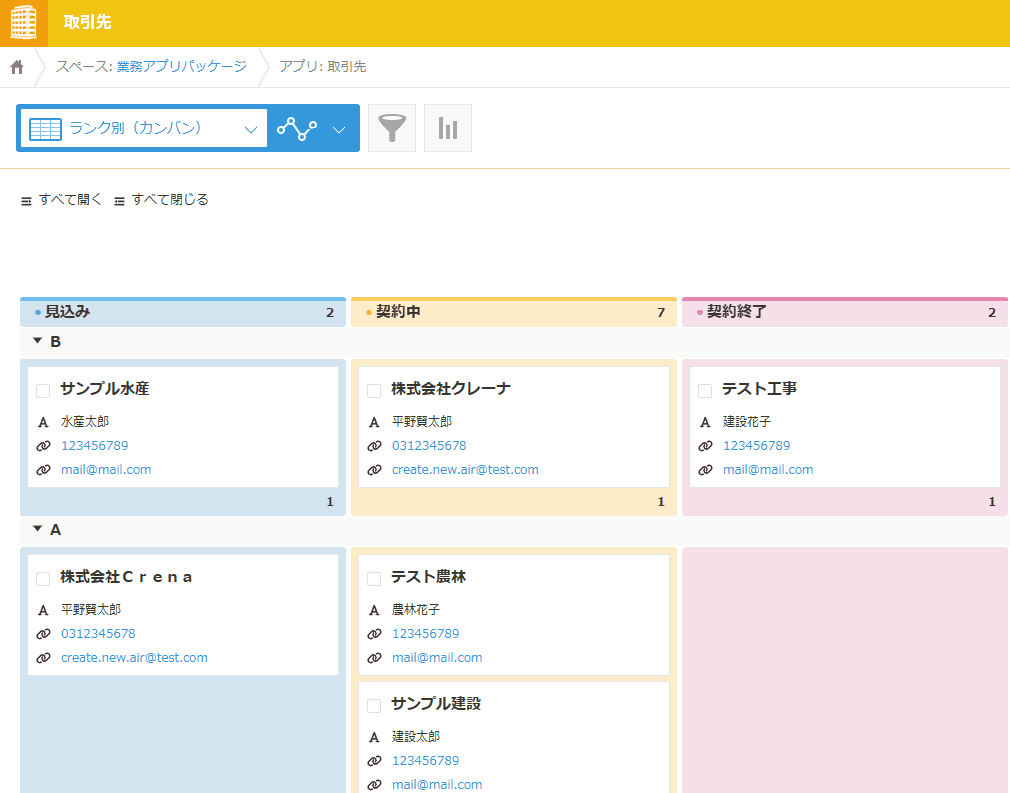
Task: Click the 取引先 app building icon
Action: 24,23
